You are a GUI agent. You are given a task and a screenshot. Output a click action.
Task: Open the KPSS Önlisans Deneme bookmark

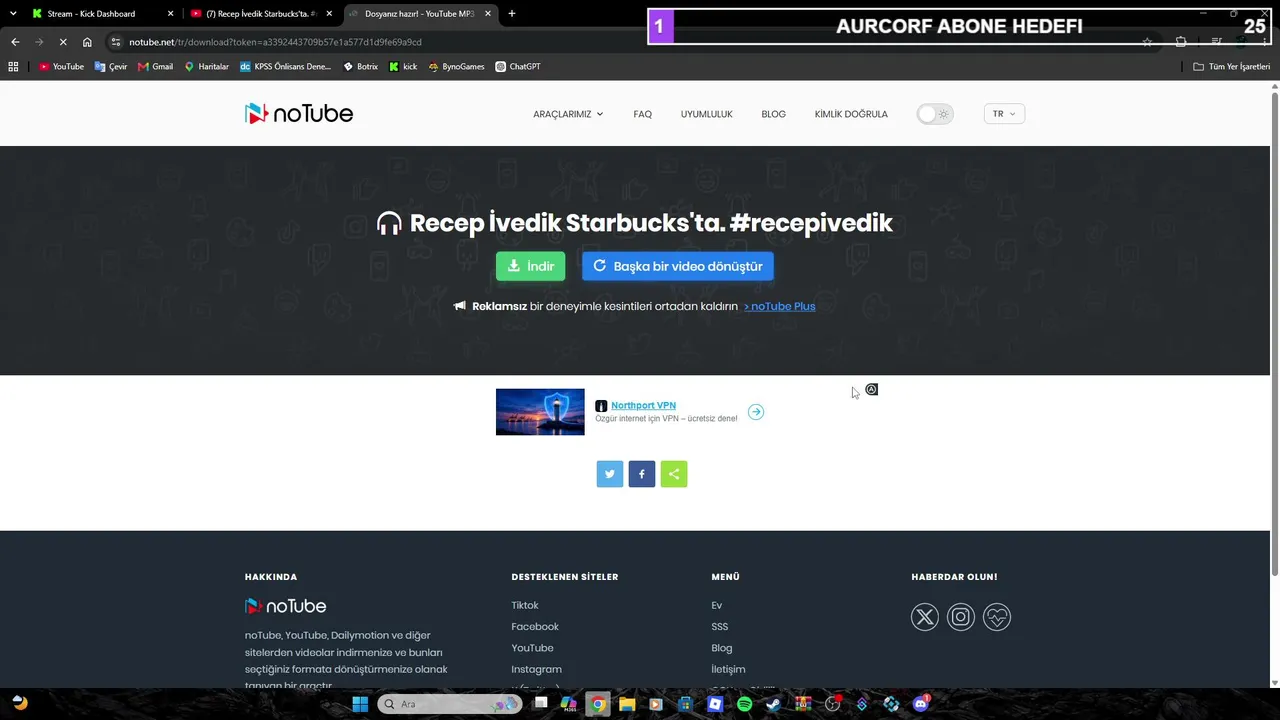[286, 67]
